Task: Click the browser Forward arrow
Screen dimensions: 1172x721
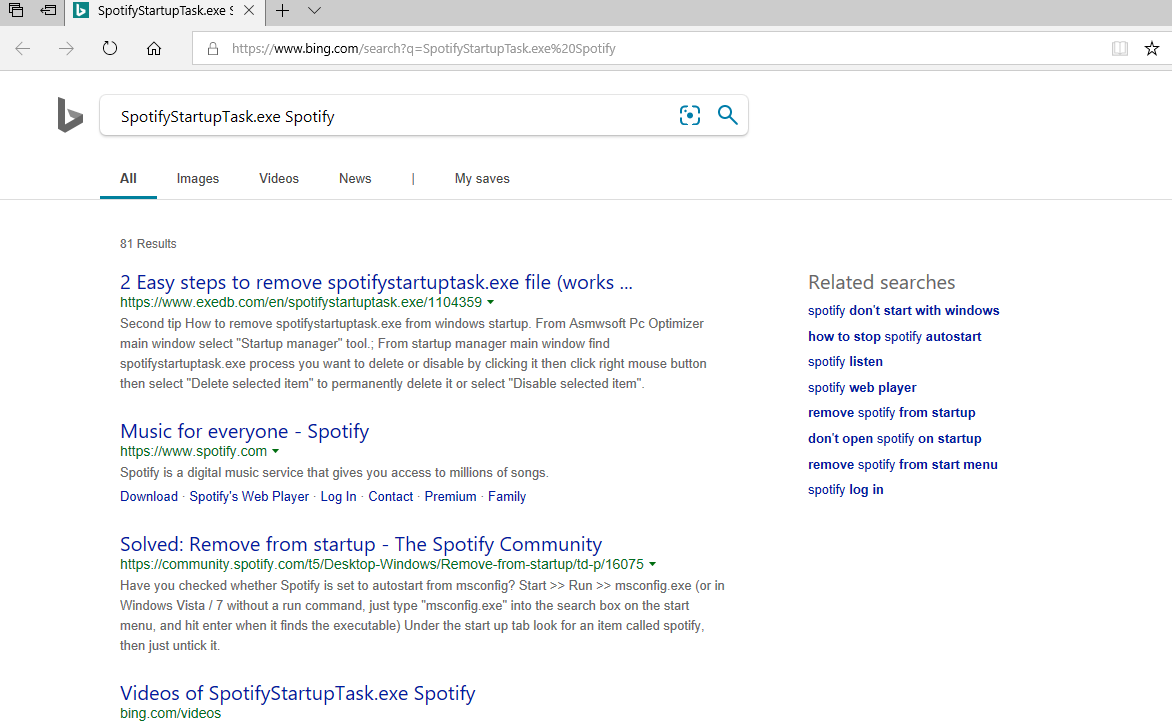Action: [67, 49]
